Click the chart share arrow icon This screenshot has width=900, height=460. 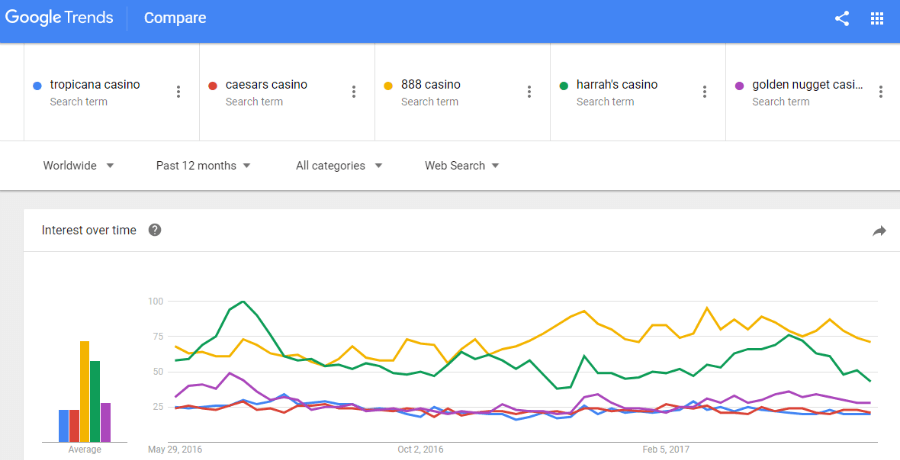(879, 231)
